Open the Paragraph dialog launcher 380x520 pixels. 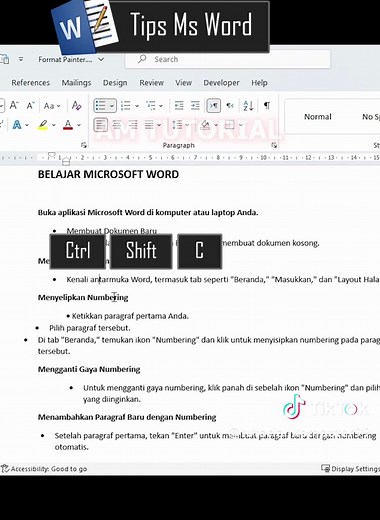click(274, 145)
